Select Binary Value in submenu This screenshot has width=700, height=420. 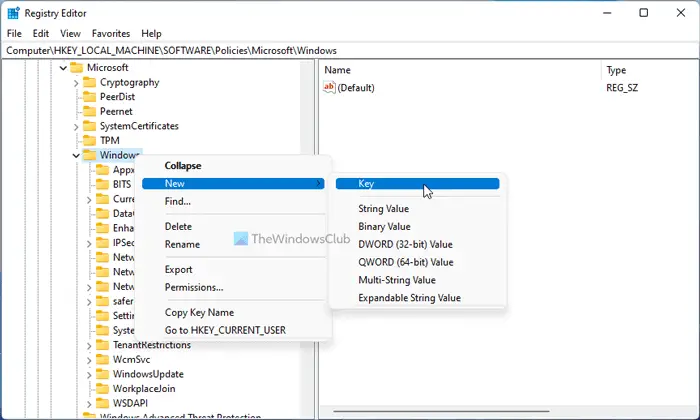coord(417,226)
